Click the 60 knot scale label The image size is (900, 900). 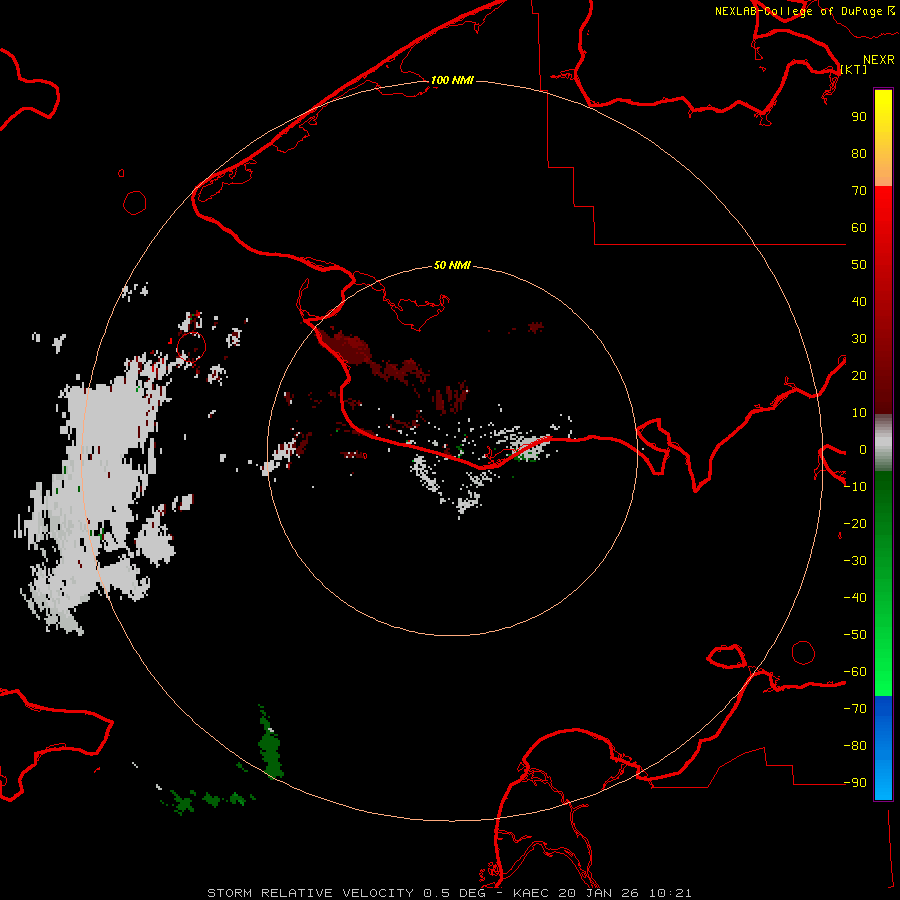pos(859,227)
